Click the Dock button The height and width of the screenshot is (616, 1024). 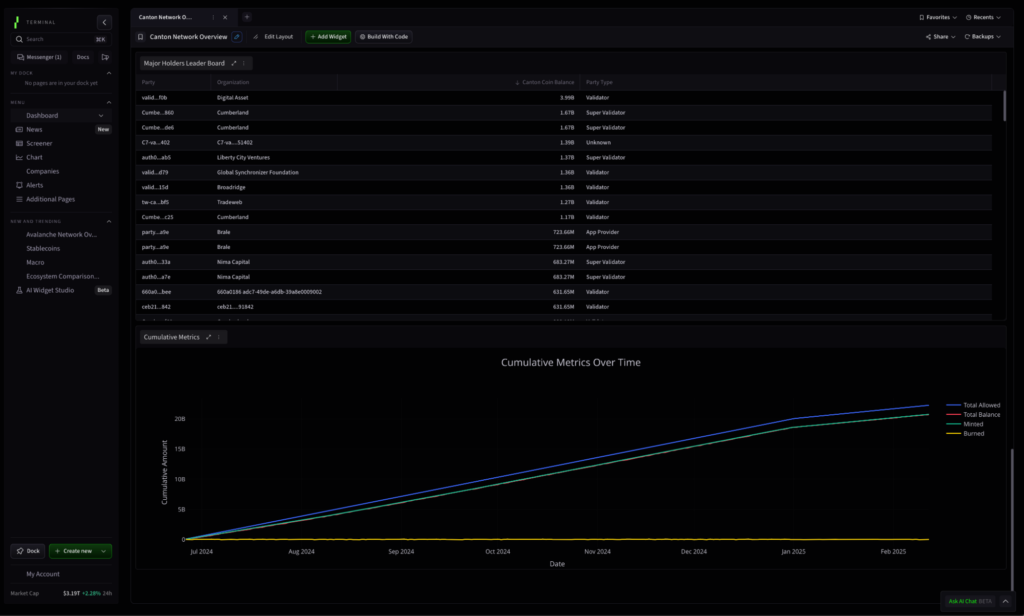point(27,551)
